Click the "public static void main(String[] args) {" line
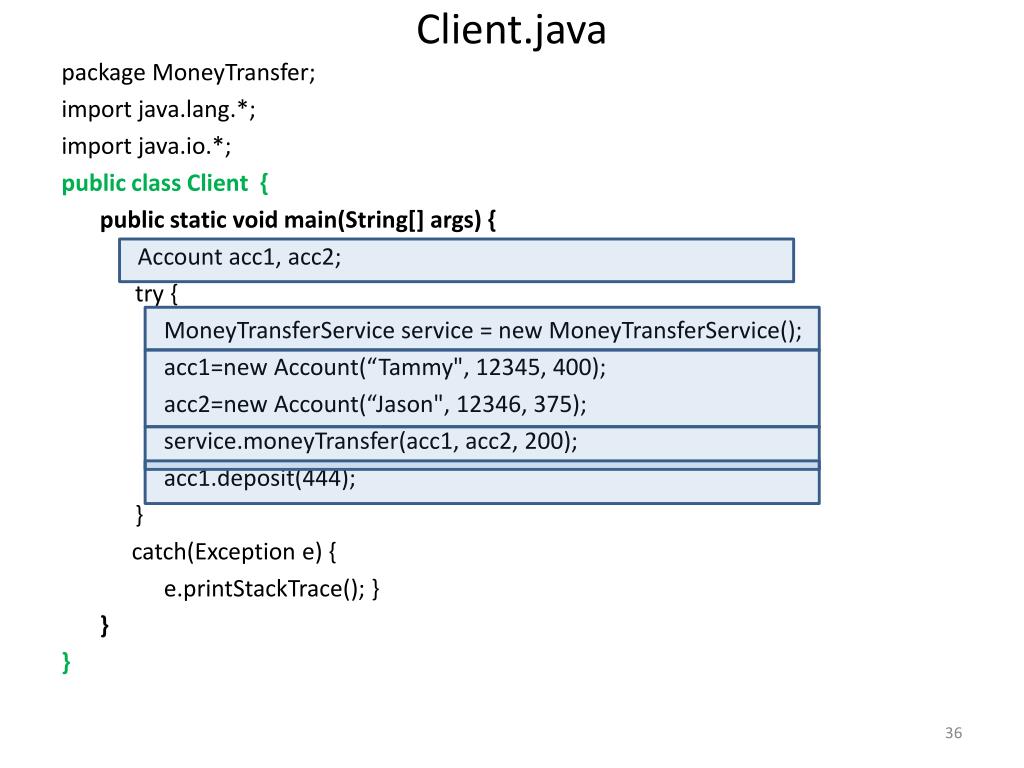Screen dimensions: 1024x768 coord(298,220)
